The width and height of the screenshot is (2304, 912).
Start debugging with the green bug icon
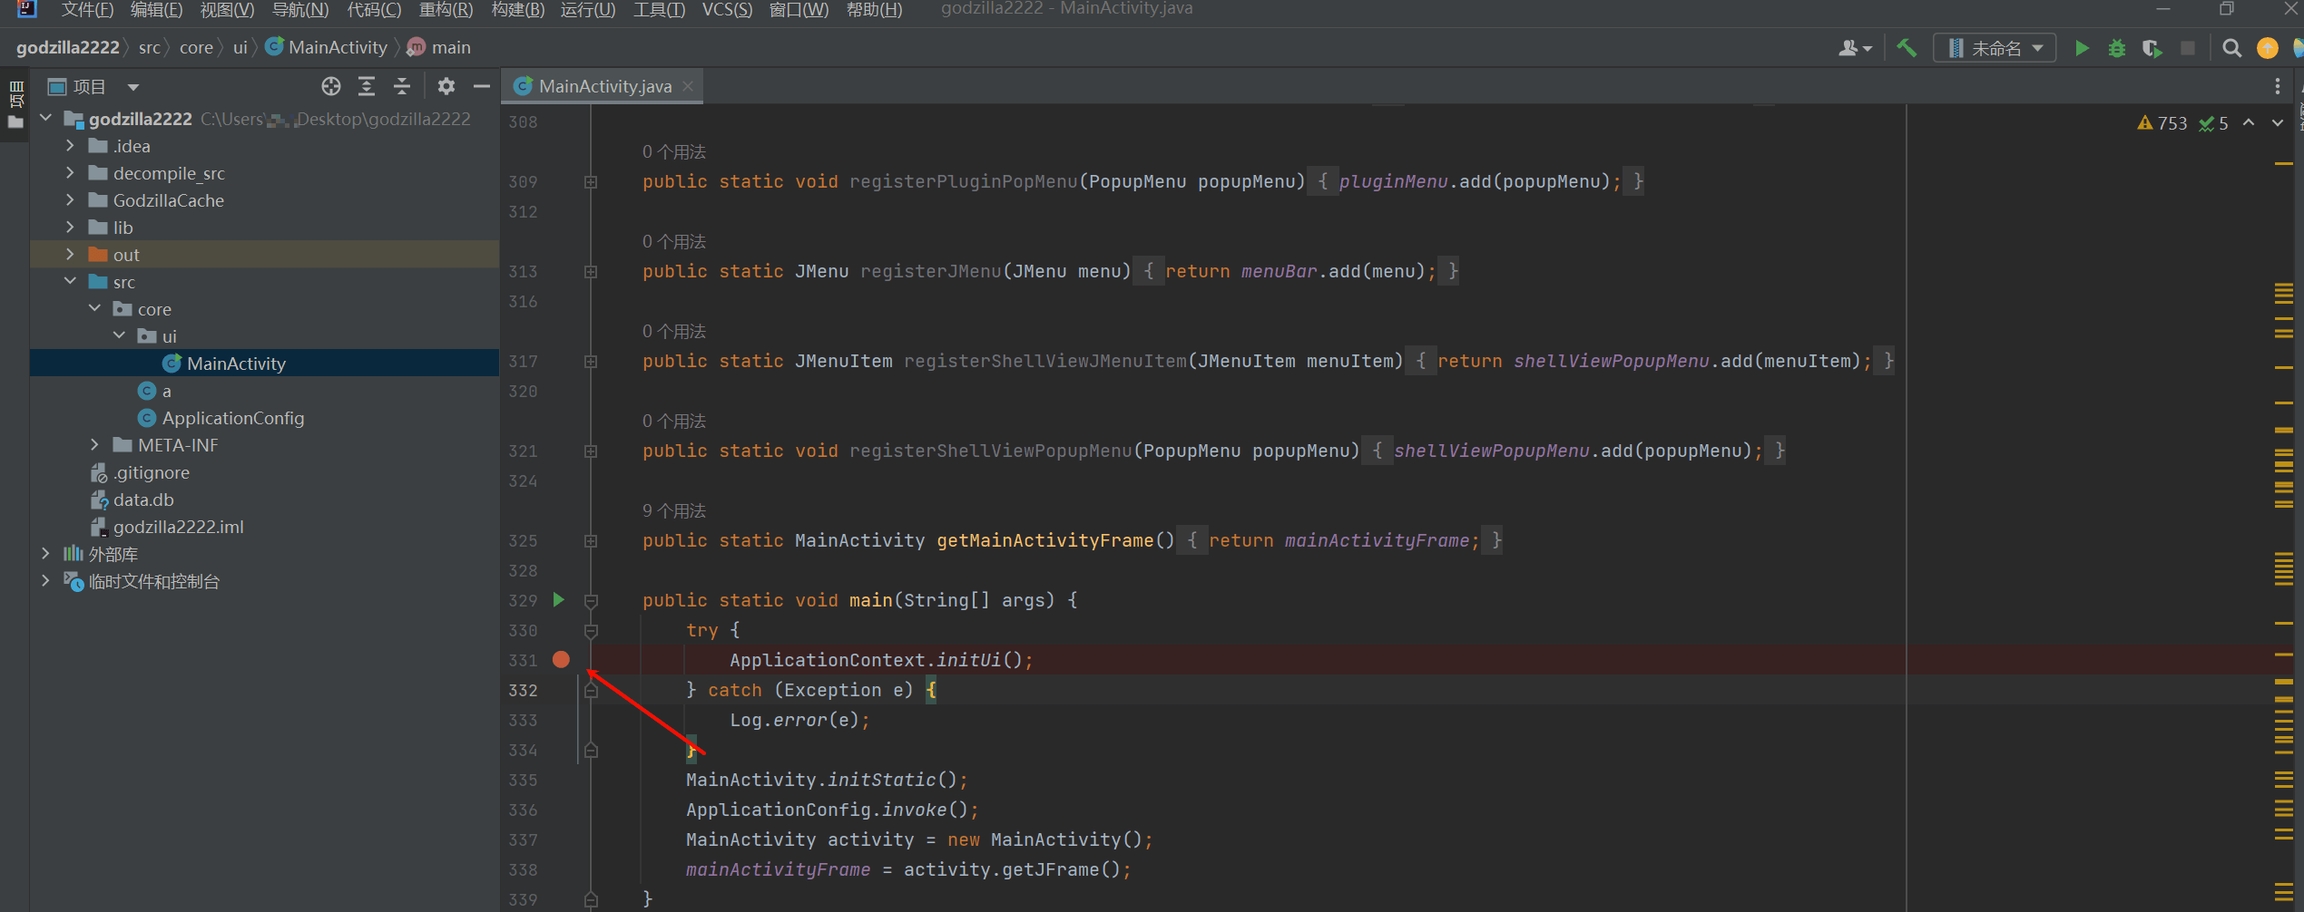2116,48
